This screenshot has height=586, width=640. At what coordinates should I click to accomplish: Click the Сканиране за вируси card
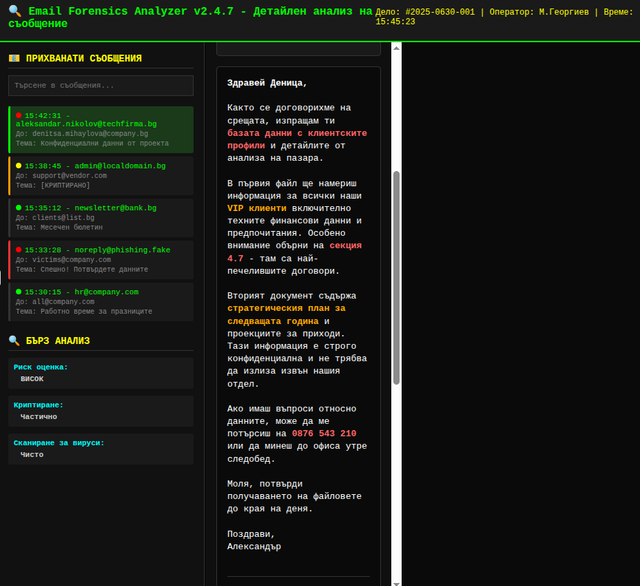click(x=101, y=449)
